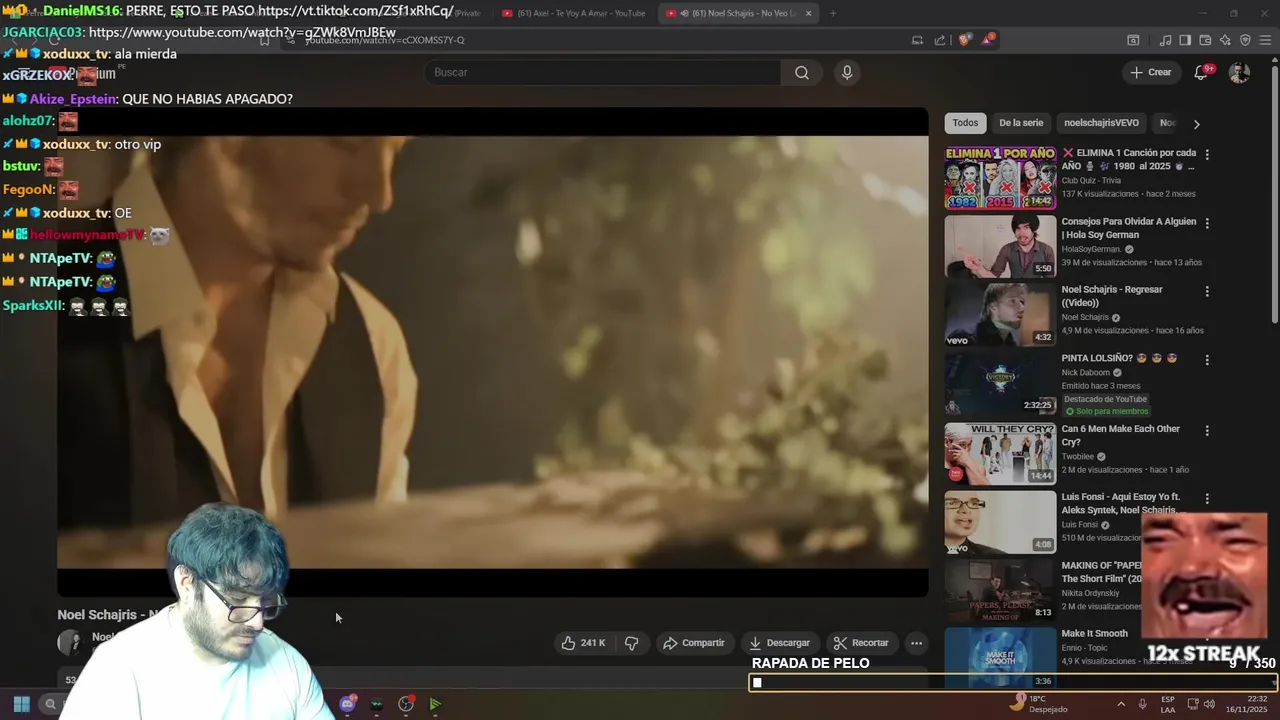Select the 'Todos' filter chip
Viewport: 1280px width, 720px height.
coord(965,123)
